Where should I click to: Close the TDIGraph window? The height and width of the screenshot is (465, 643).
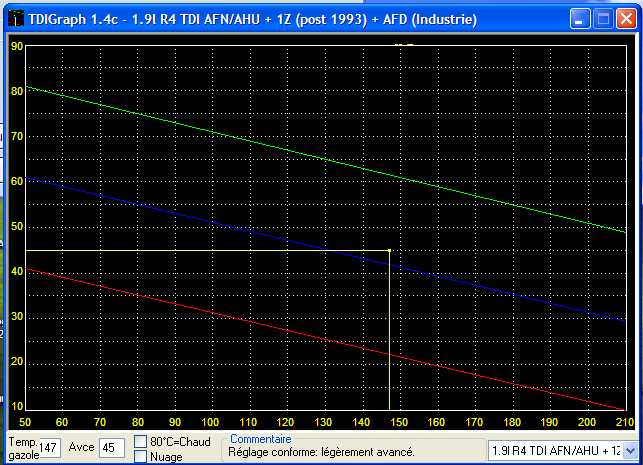coord(626,19)
